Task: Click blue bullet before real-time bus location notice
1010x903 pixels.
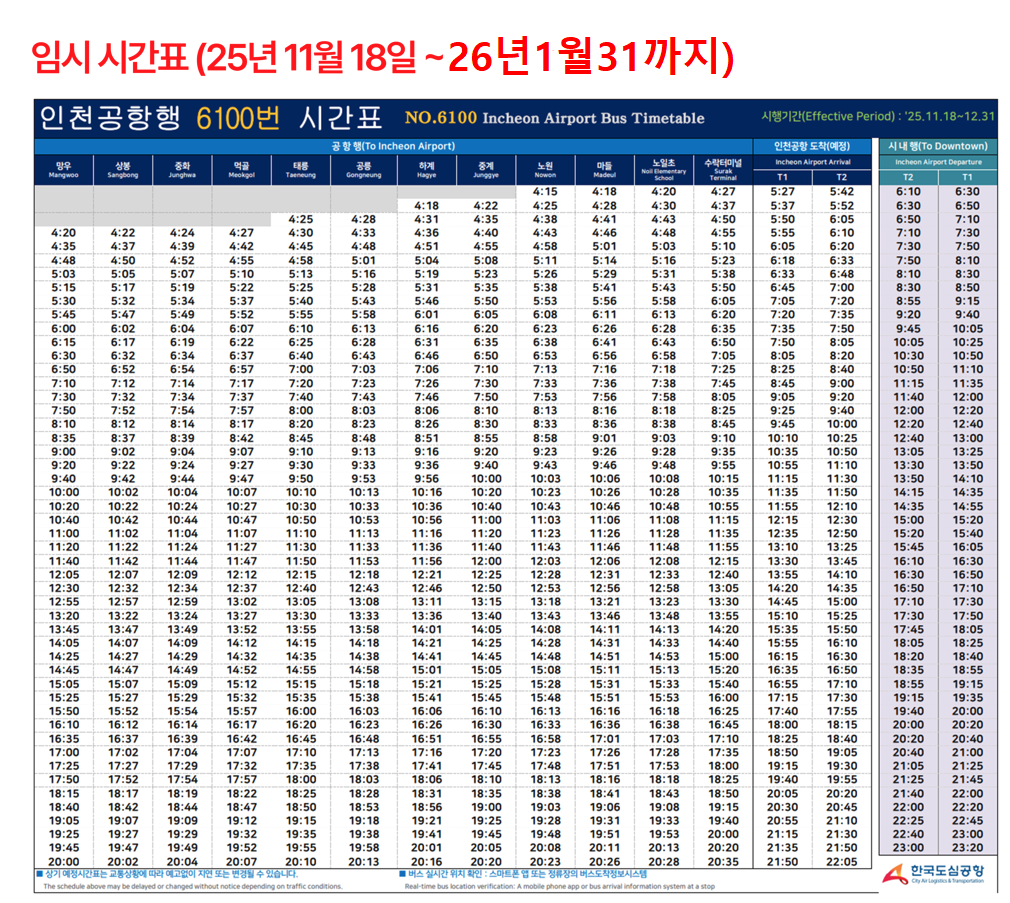Action: click(x=402, y=873)
